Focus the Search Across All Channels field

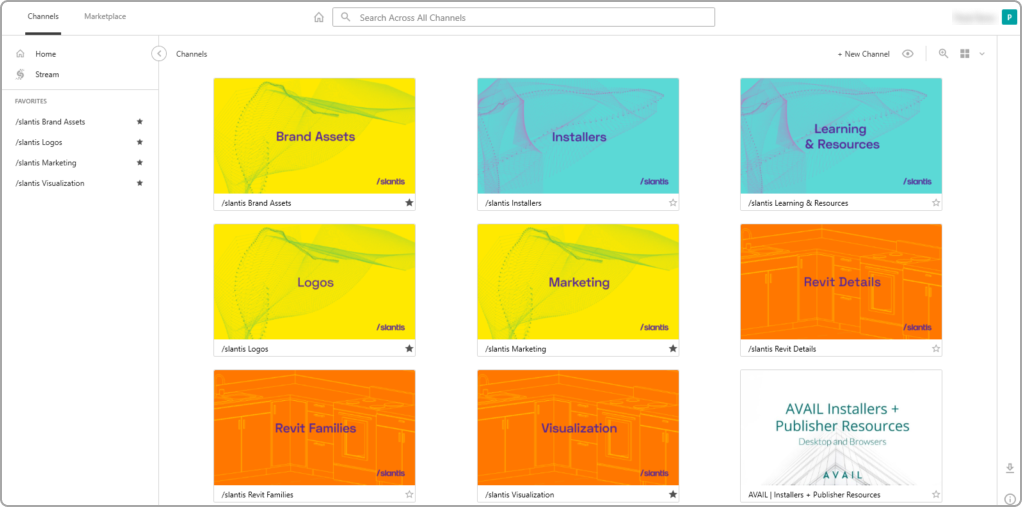pyautogui.click(x=523, y=18)
